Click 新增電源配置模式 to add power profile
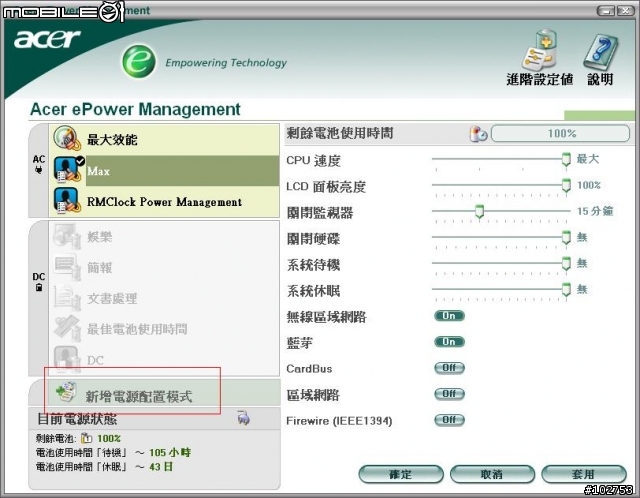Image resolution: width=640 pixels, height=498 pixels. pos(164,393)
